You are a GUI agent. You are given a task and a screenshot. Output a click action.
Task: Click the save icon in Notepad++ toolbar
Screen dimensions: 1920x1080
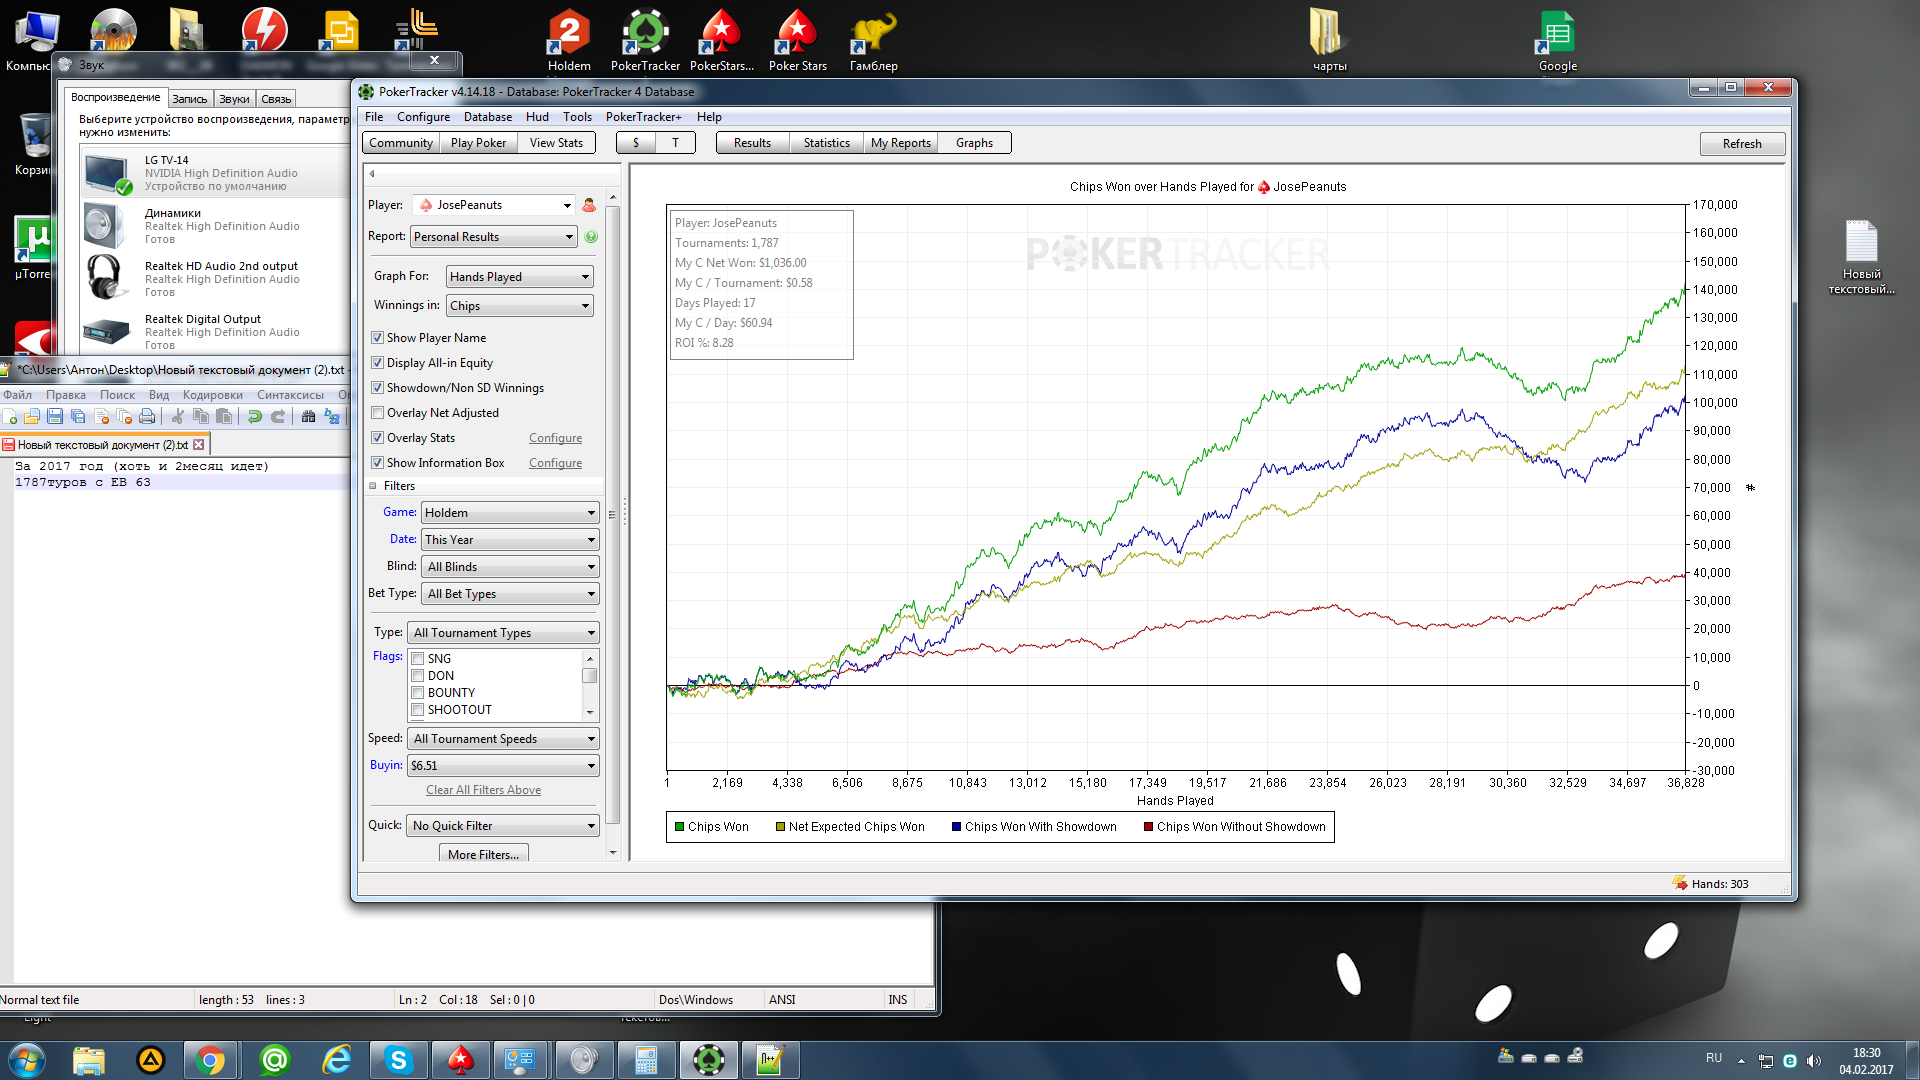[55, 417]
